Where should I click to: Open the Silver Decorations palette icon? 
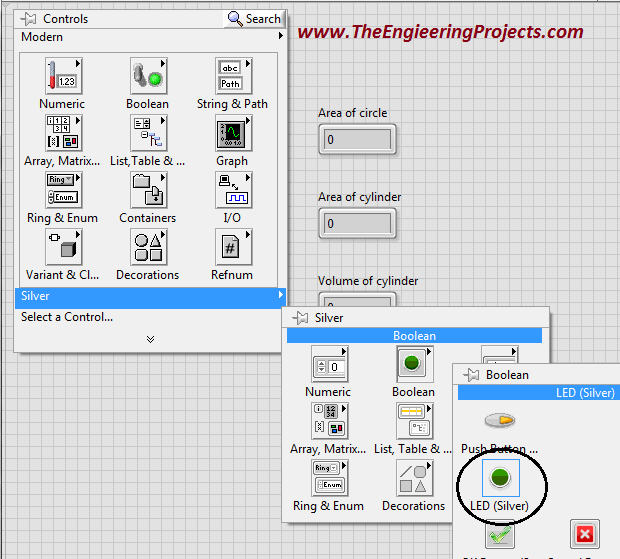pos(414,478)
